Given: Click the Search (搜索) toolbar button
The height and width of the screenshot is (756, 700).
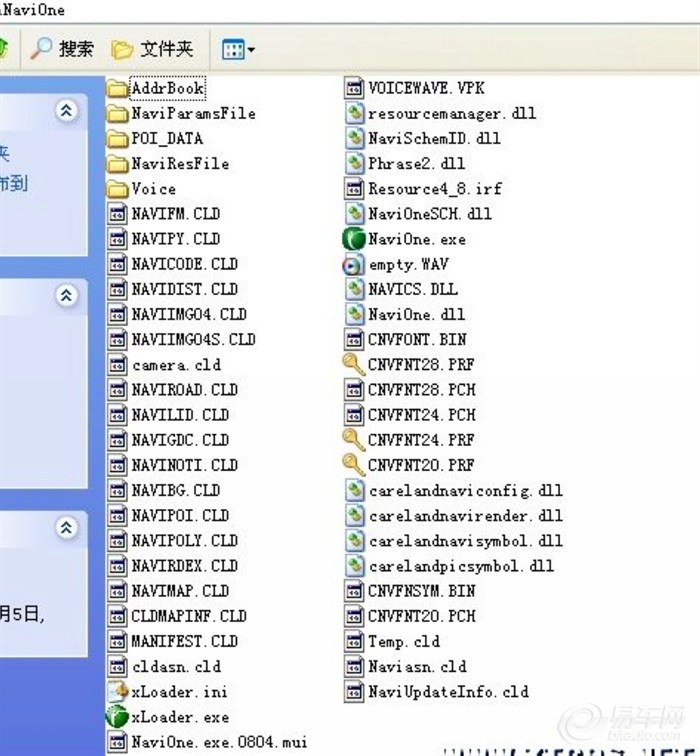Looking at the screenshot, I should (63, 48).
